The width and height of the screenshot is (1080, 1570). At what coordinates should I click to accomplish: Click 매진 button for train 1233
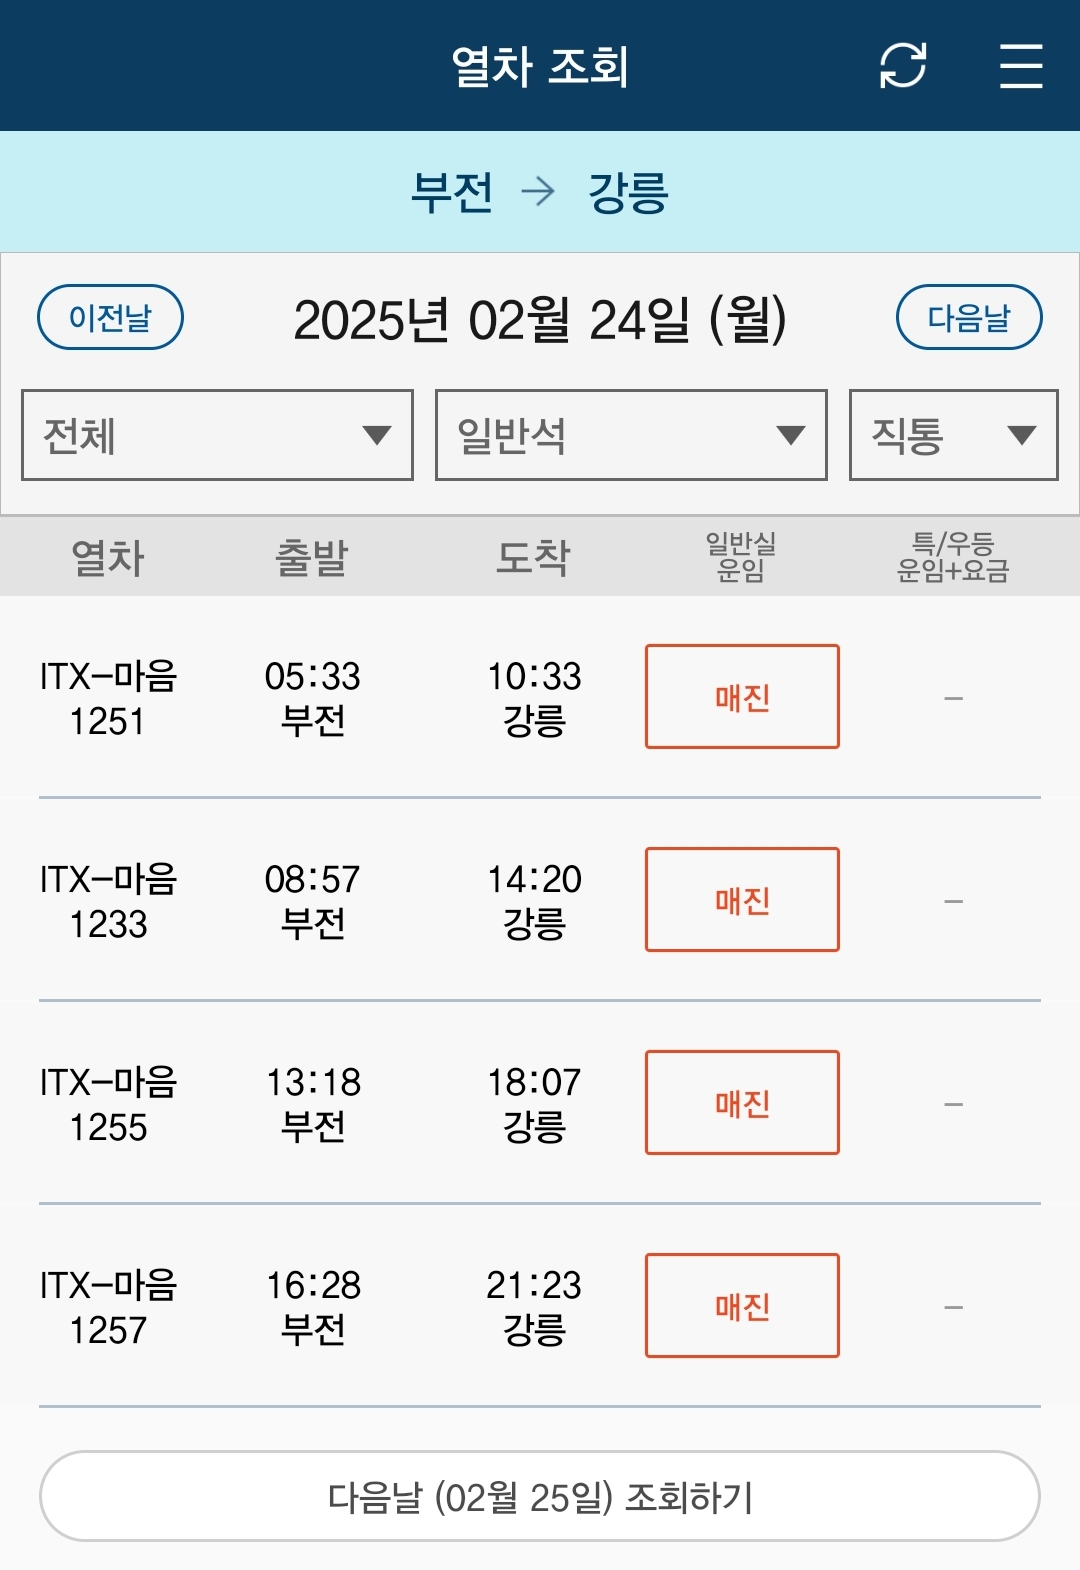[x=742, y=900]
